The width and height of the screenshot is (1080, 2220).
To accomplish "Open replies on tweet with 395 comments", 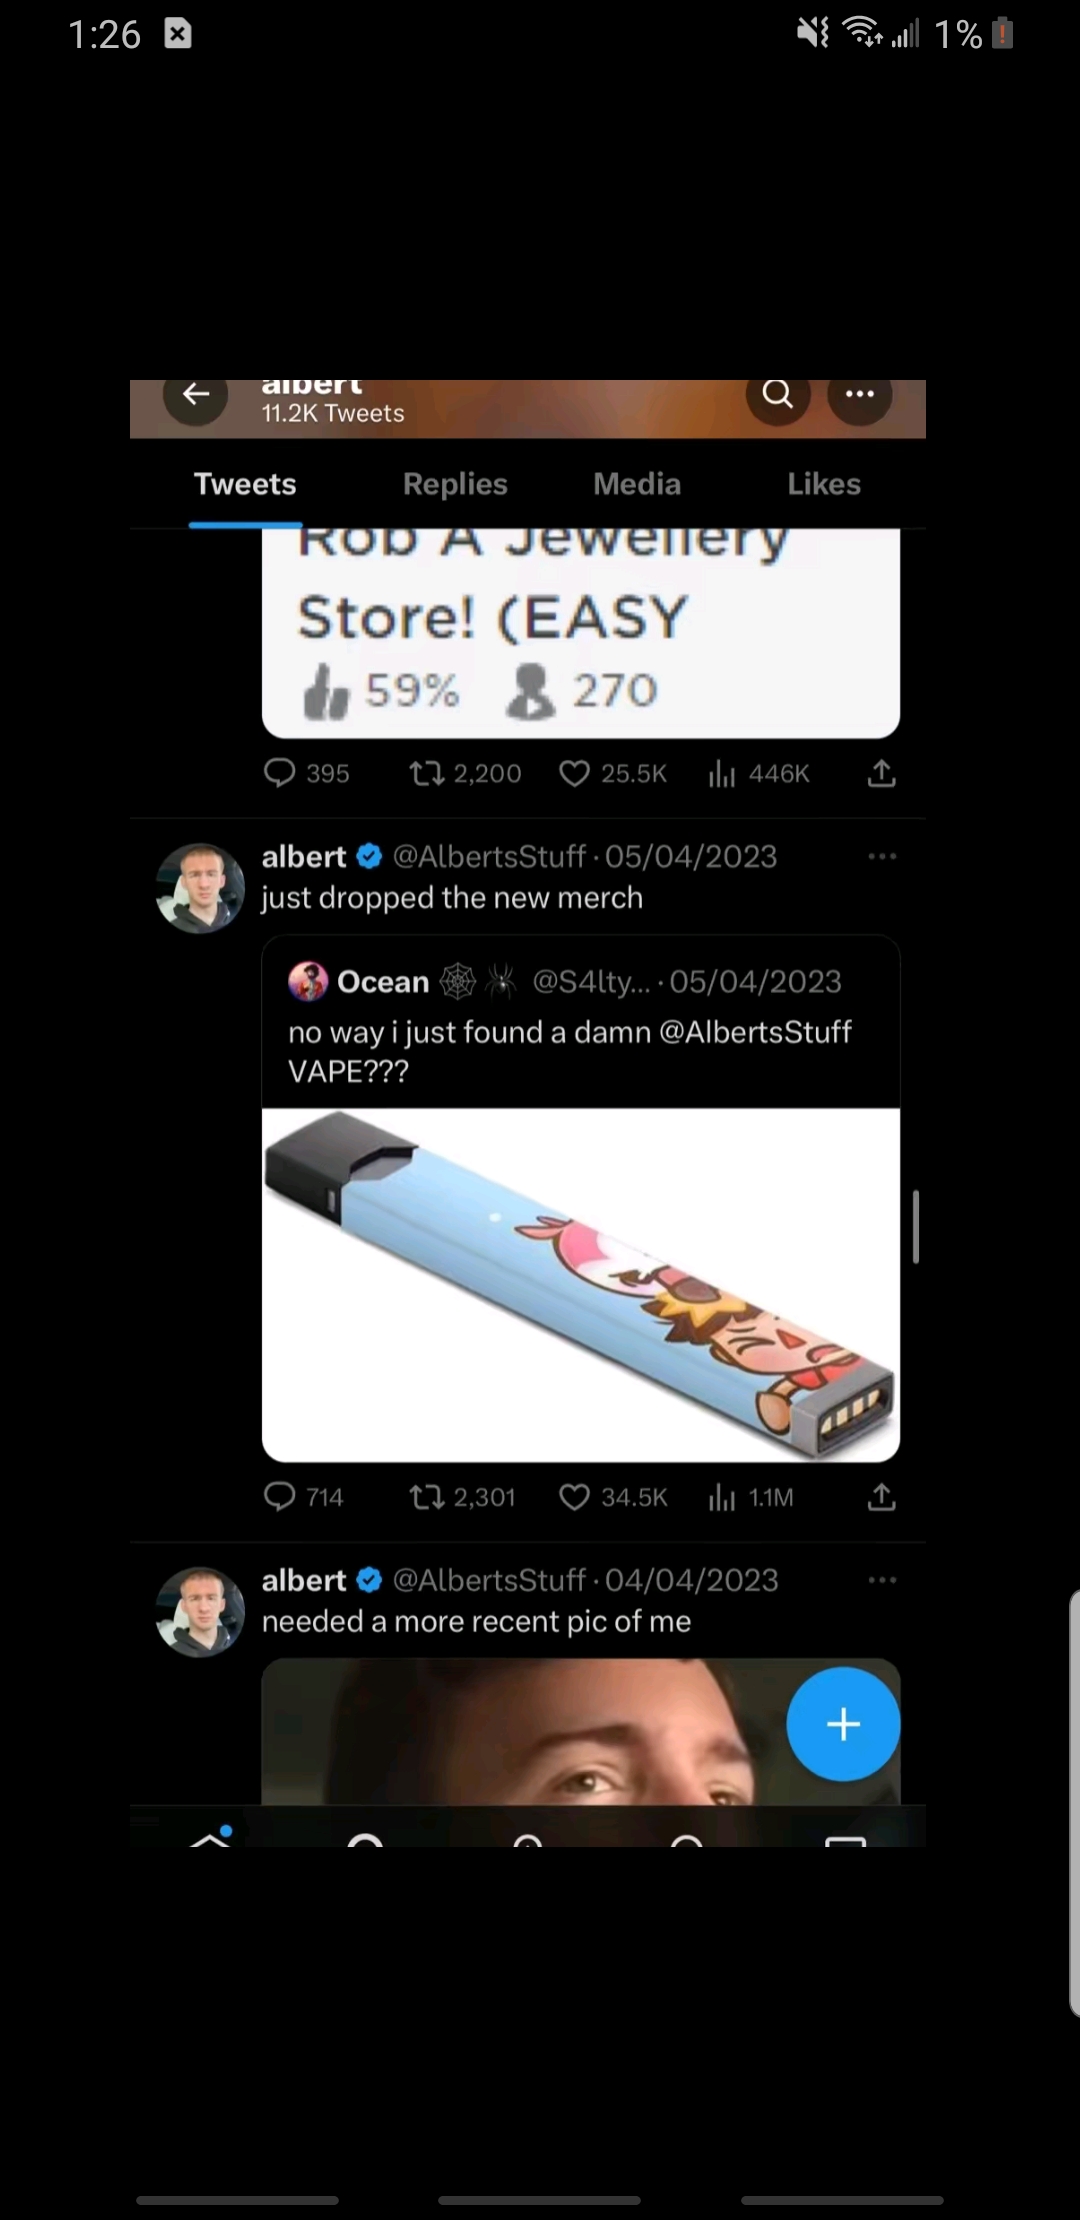I will click(x=279, y=773).
